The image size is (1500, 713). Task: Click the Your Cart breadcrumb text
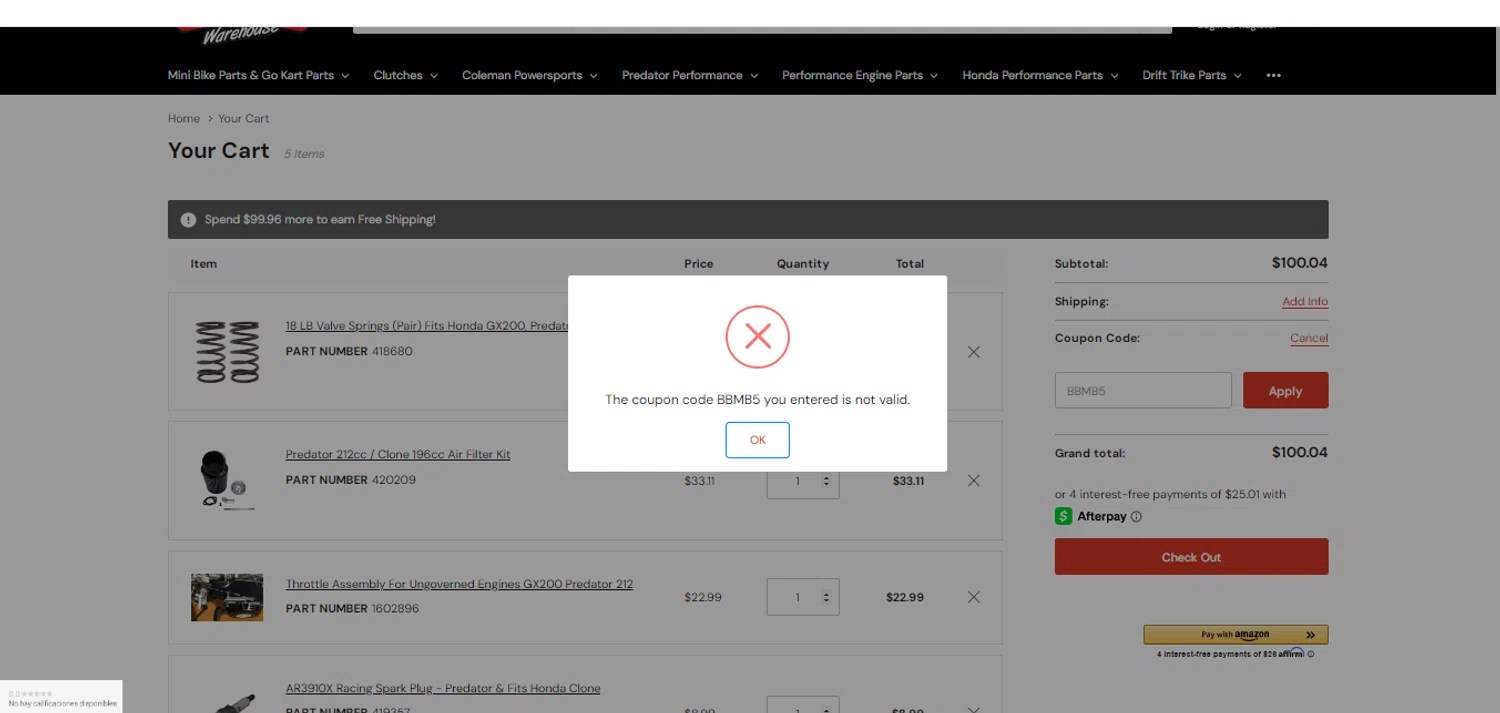coord(244,118)
